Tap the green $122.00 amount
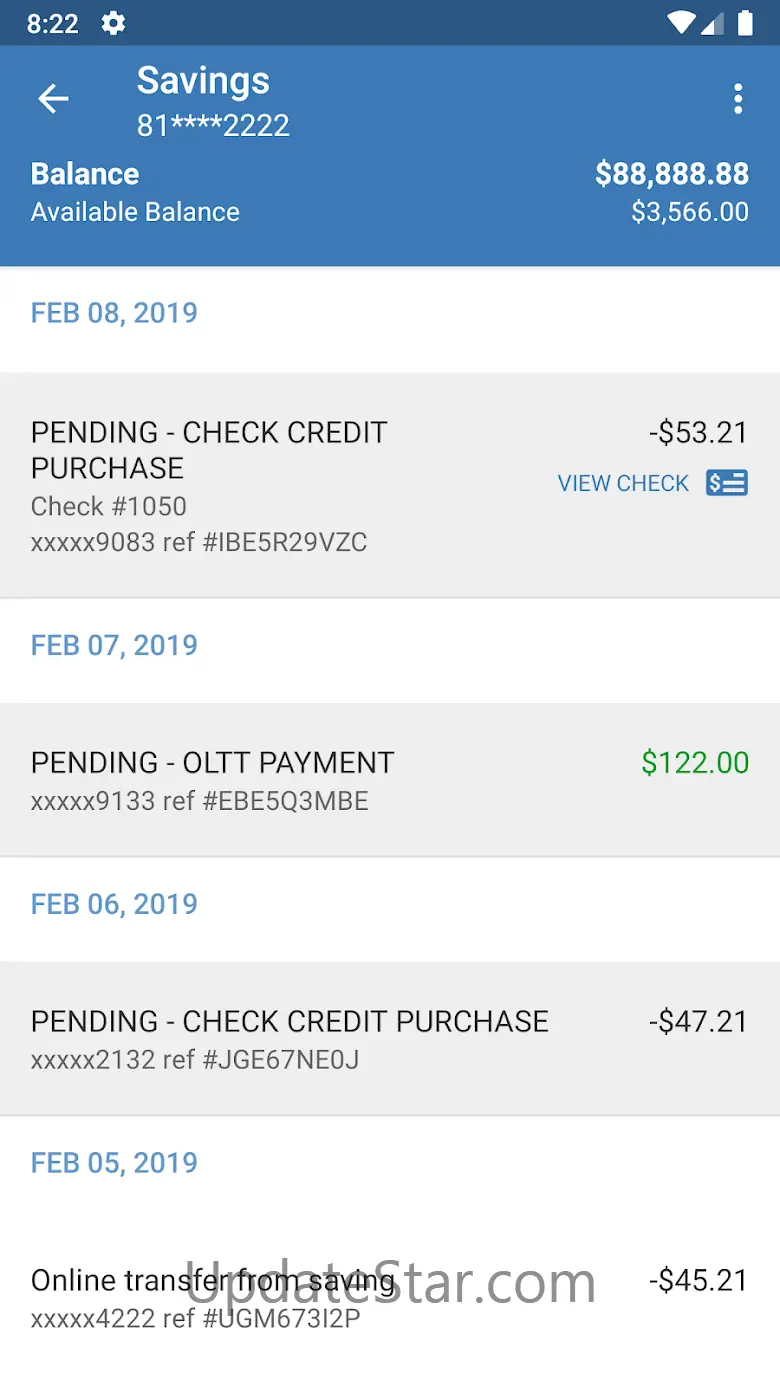 point(695,763)
